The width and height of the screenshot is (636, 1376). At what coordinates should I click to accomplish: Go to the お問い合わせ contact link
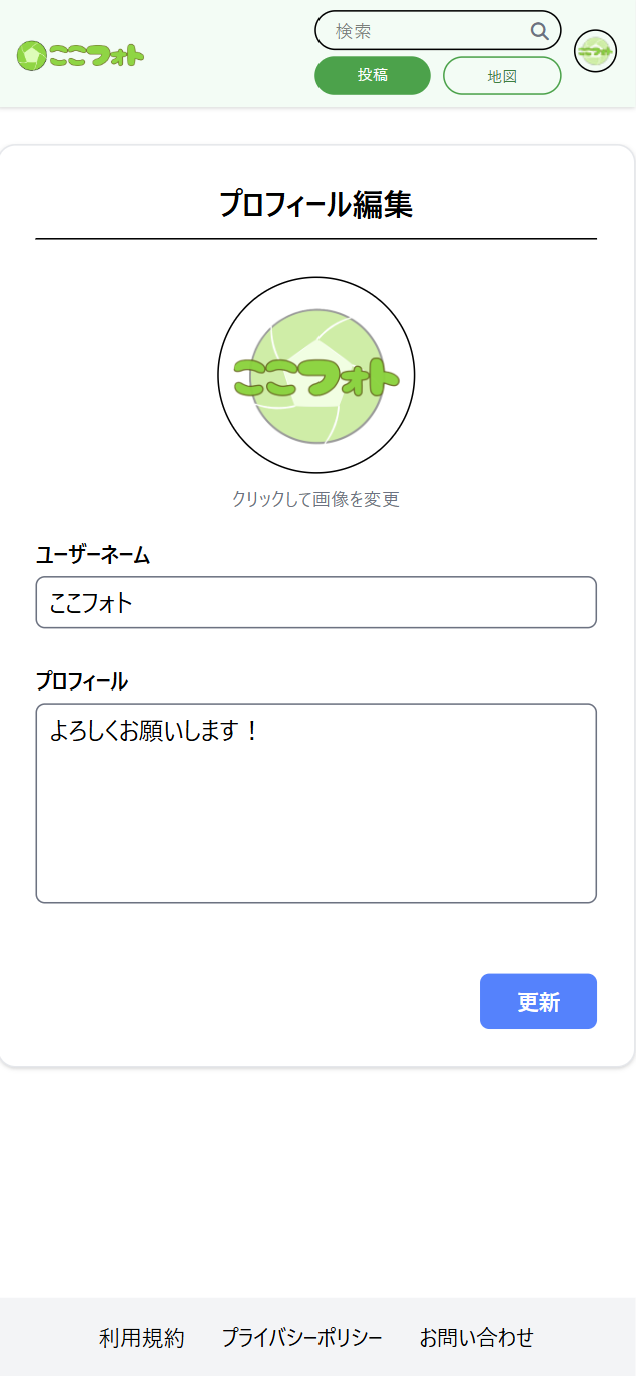coord(477,1338)
